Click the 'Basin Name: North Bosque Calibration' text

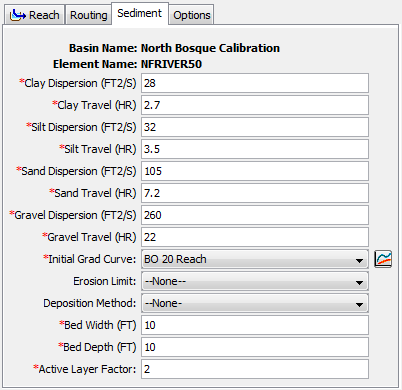click(x=174, y=48)
